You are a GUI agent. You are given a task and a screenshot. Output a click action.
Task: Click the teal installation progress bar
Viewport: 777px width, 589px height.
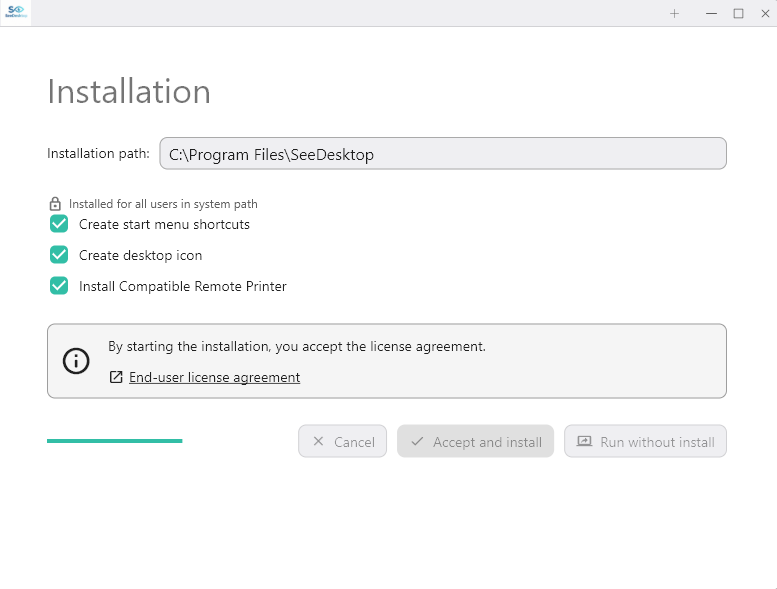pos(114,441)
